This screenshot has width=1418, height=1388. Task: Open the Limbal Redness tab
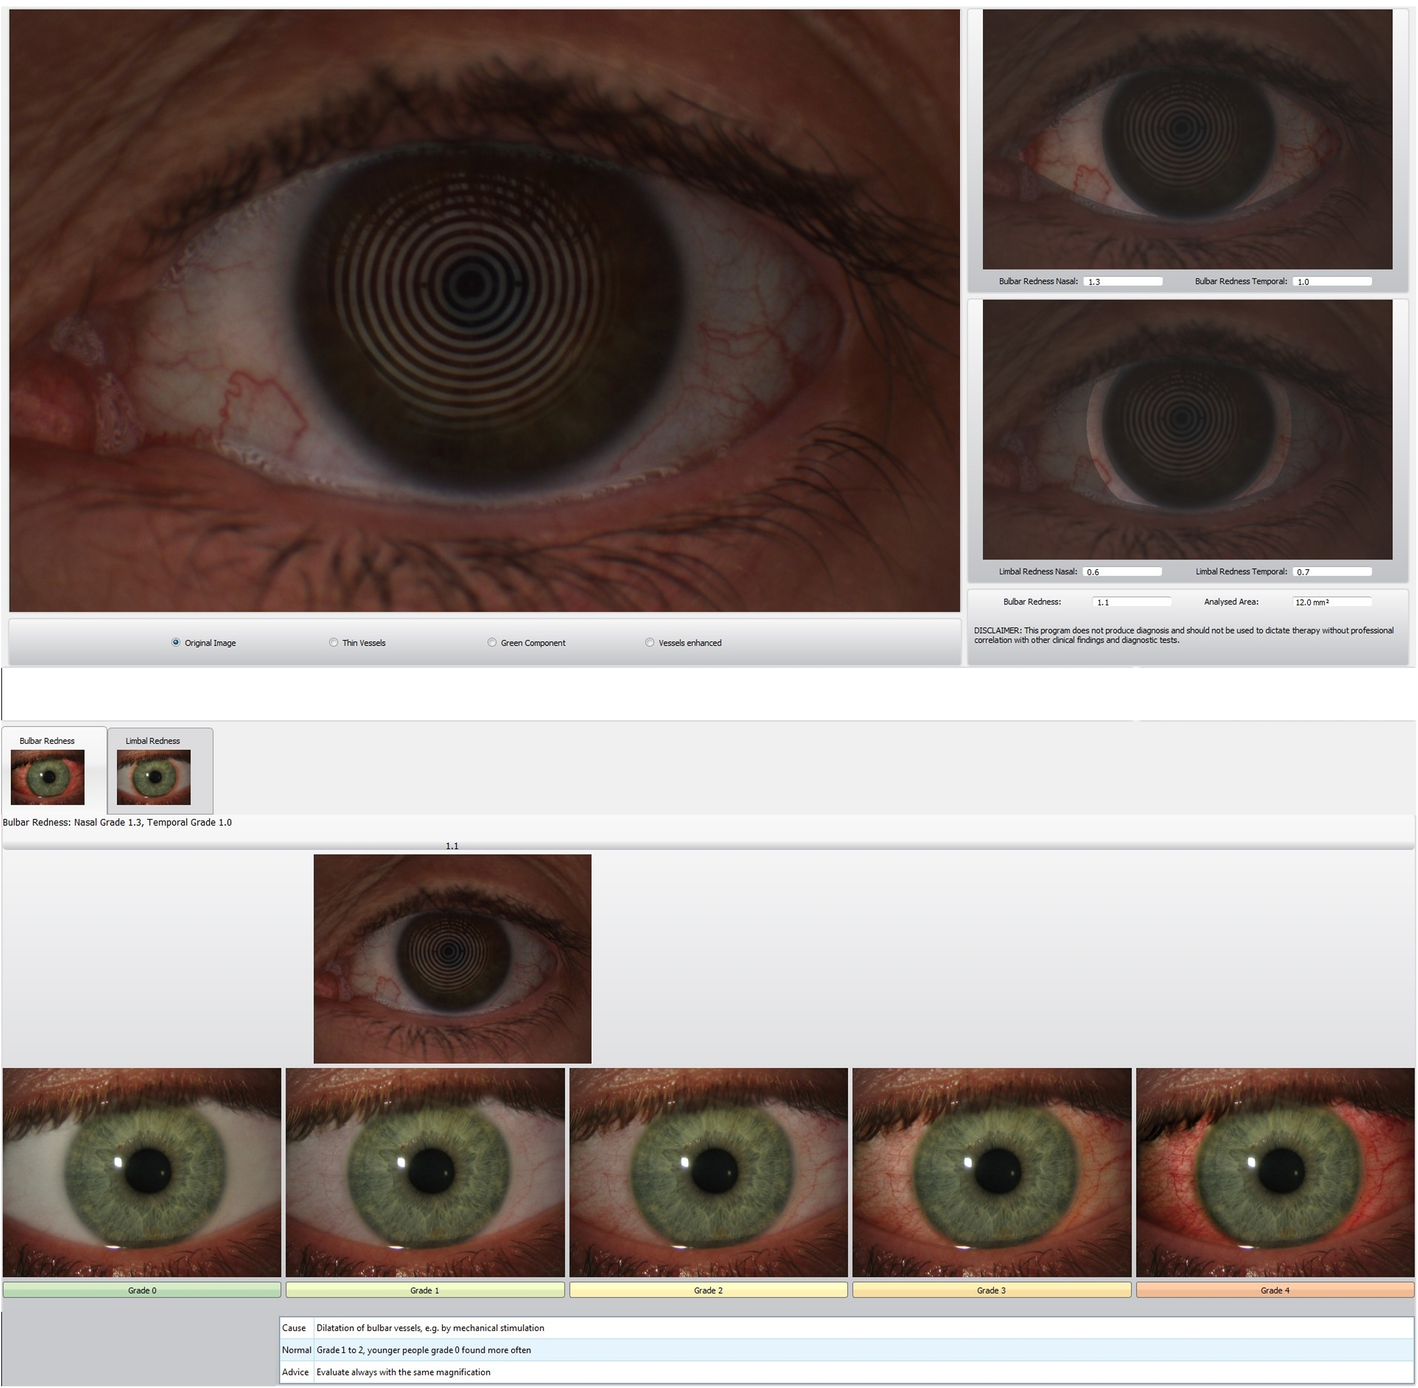(160, 770)
